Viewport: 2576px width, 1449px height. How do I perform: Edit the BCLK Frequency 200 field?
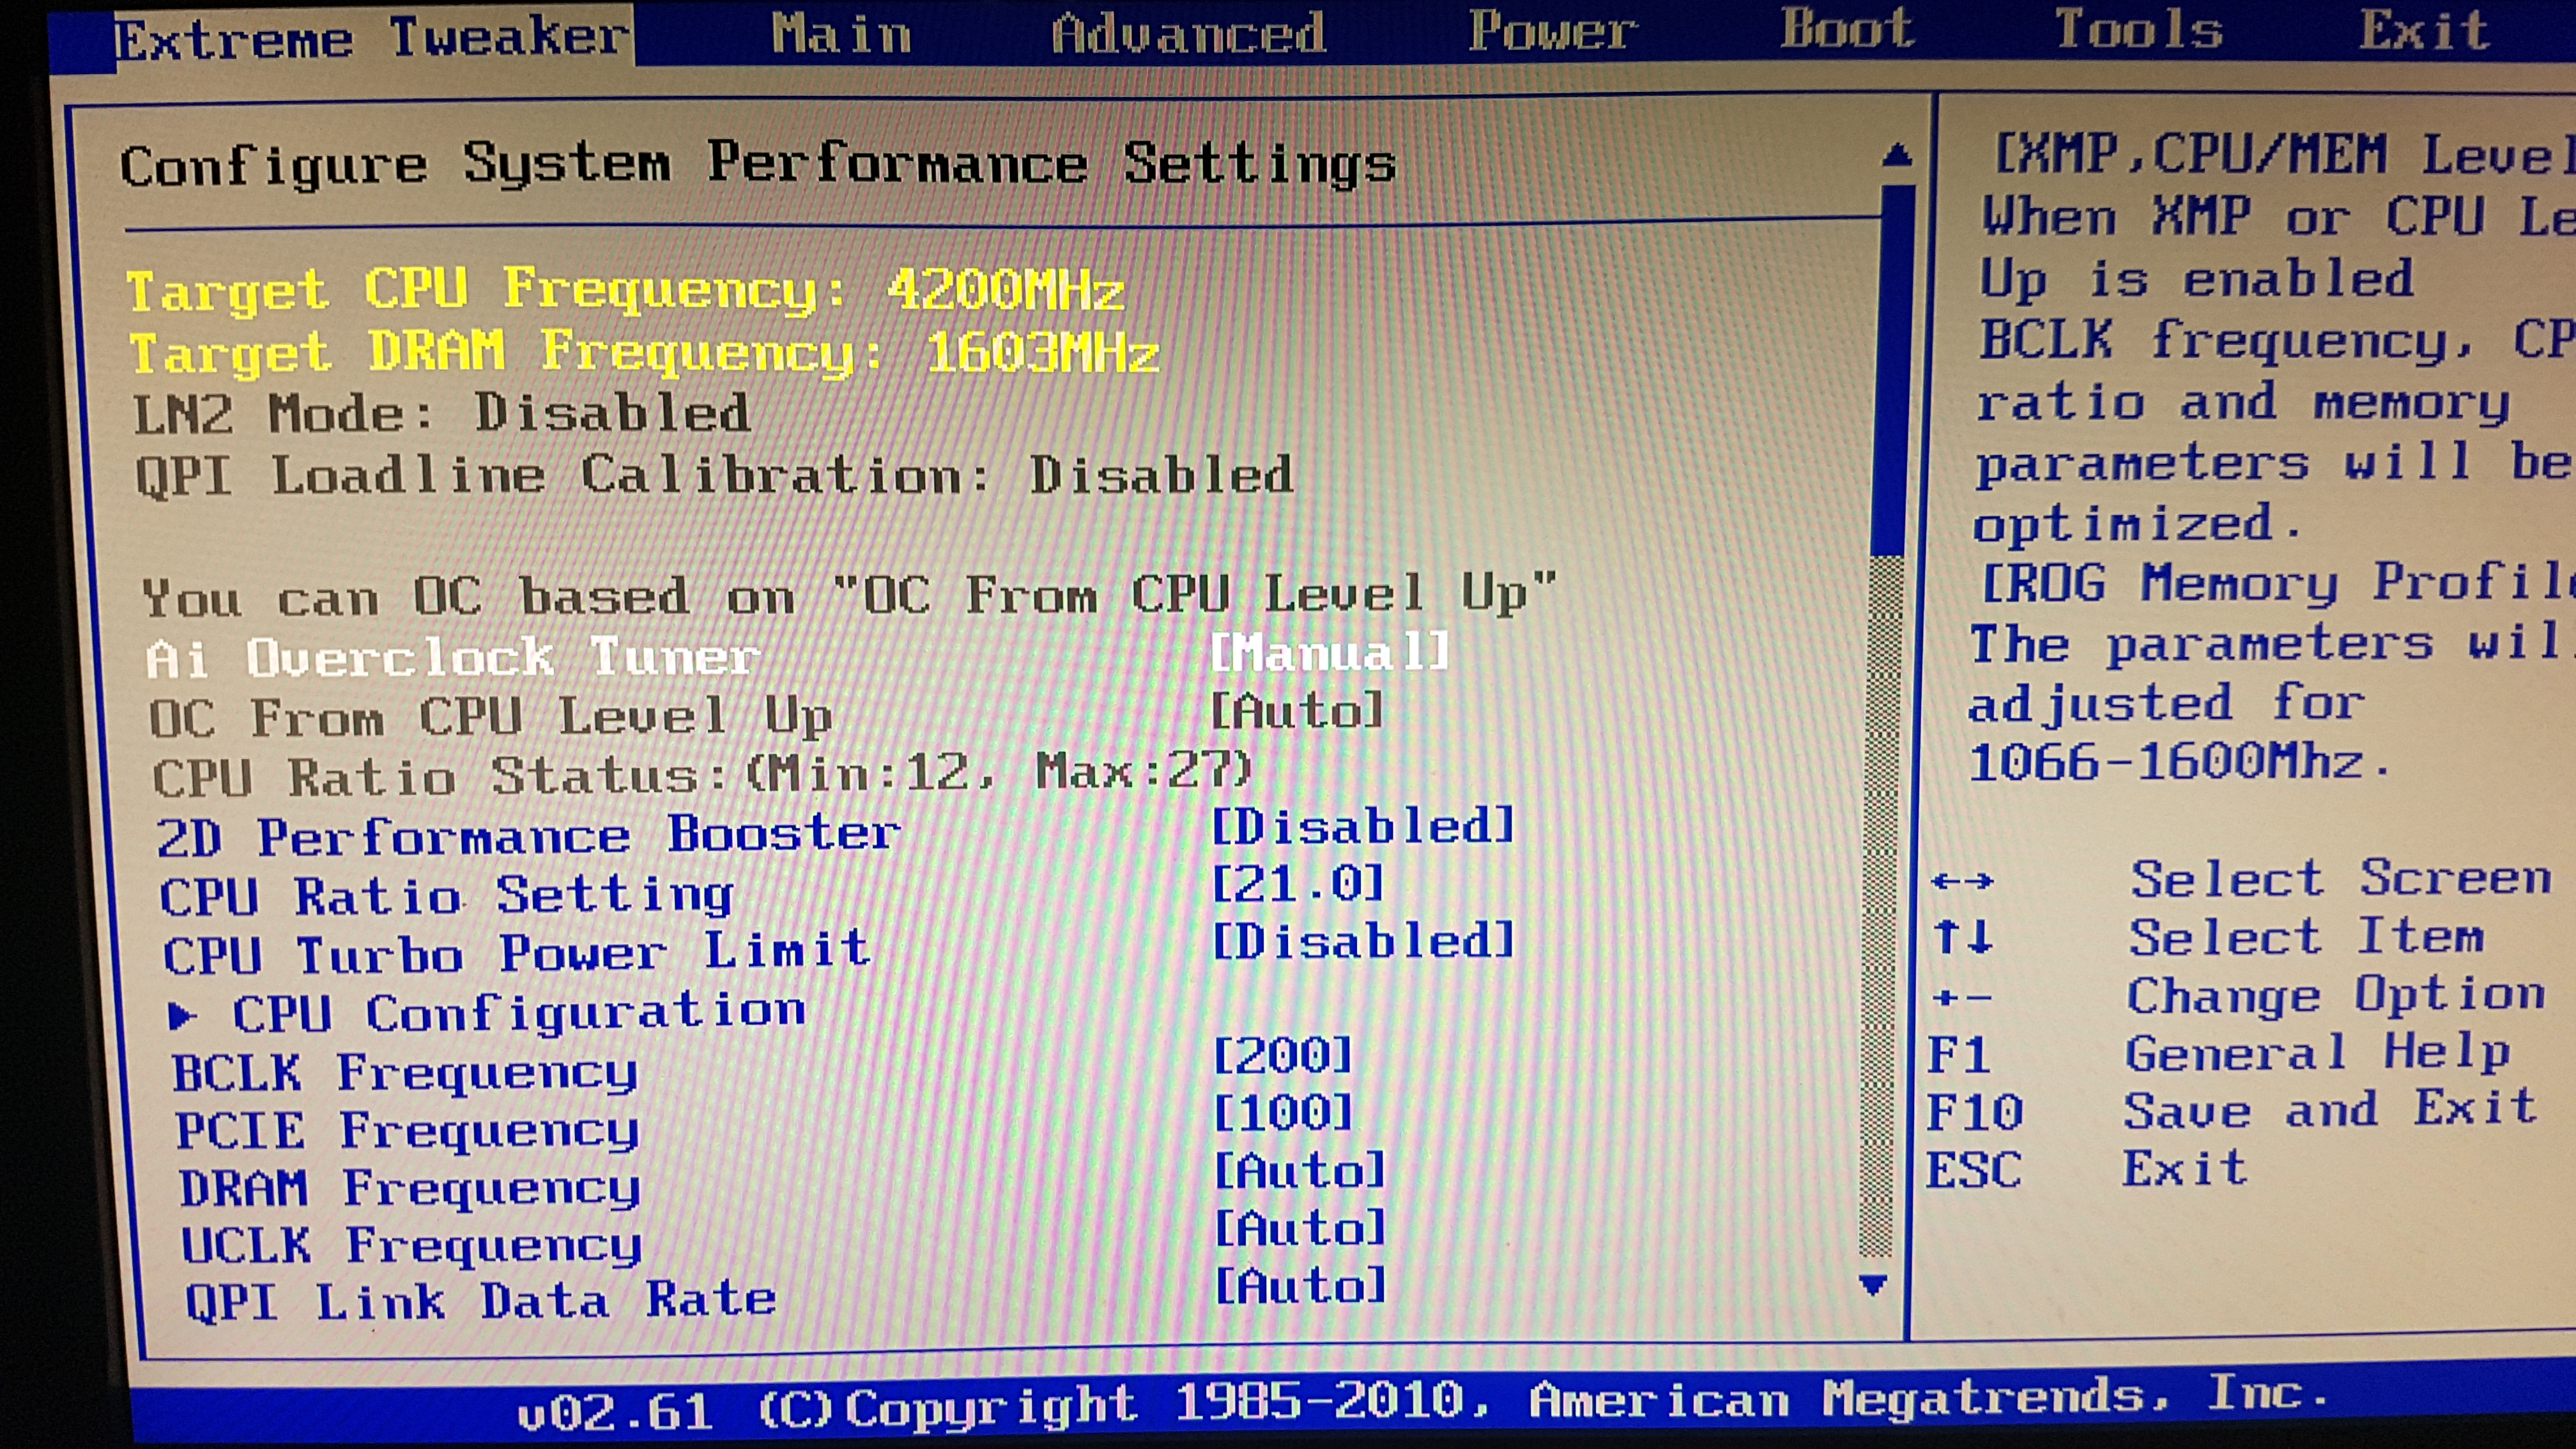click(1282, 1055)
